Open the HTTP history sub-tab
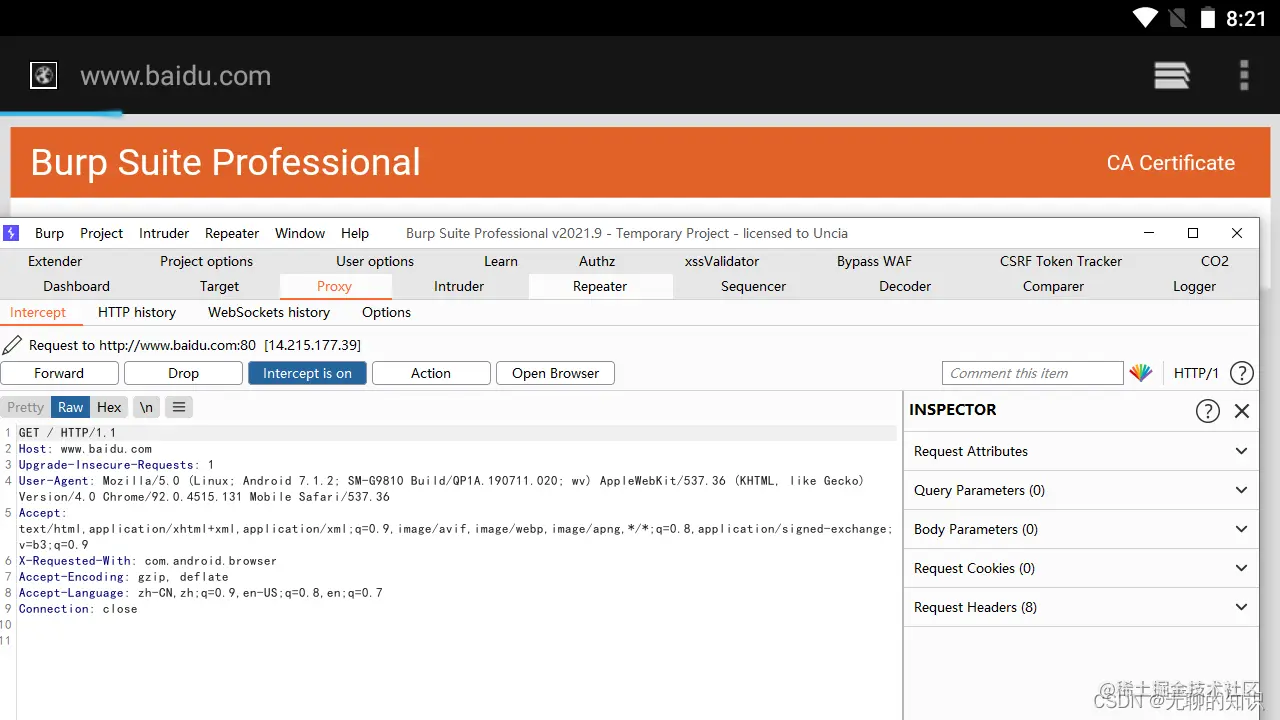The image size is (1280, 720). pyautogui.click(x=137, y=312)
